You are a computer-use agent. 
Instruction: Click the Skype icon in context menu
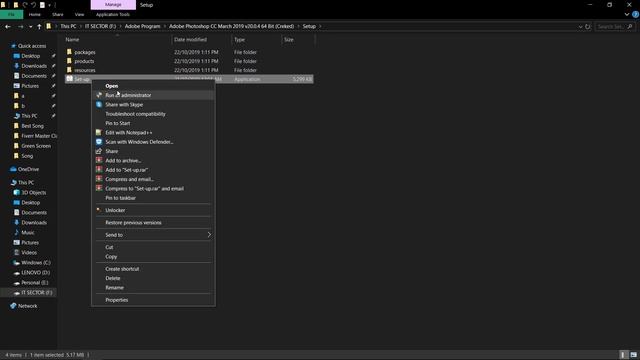pyautogui.click(x=99, y=104)
